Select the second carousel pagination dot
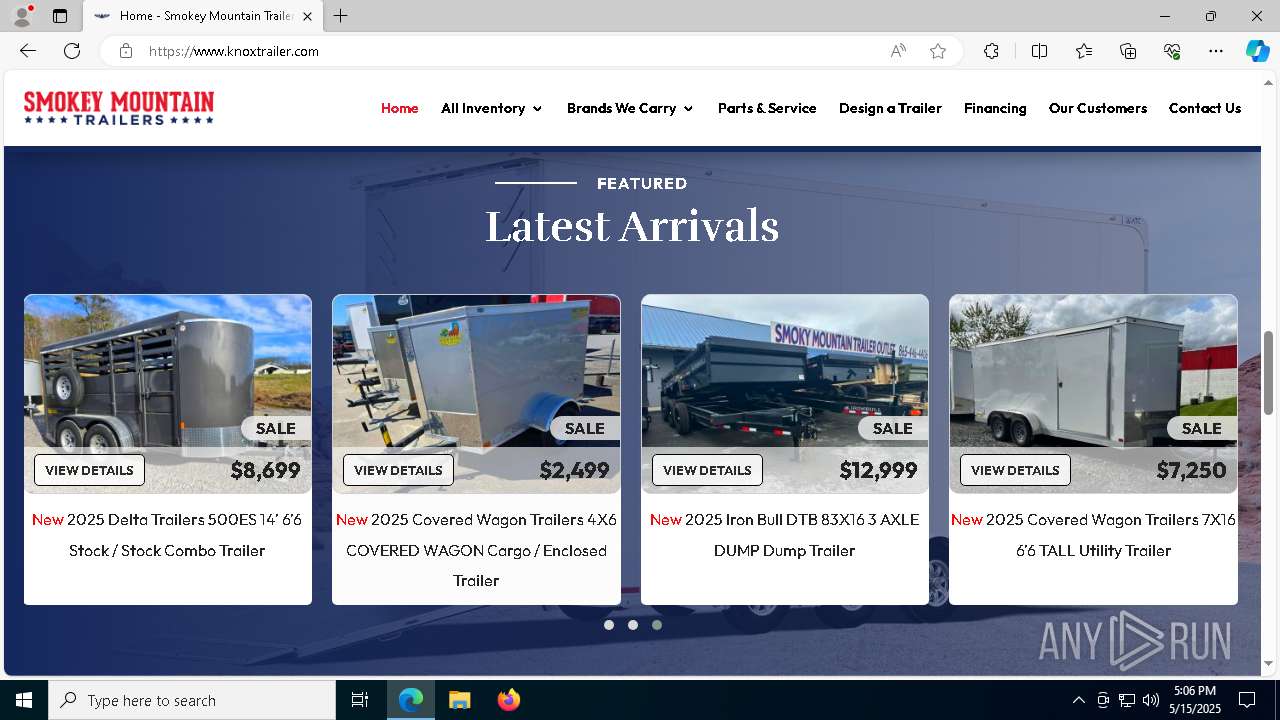 coord(633,625)
